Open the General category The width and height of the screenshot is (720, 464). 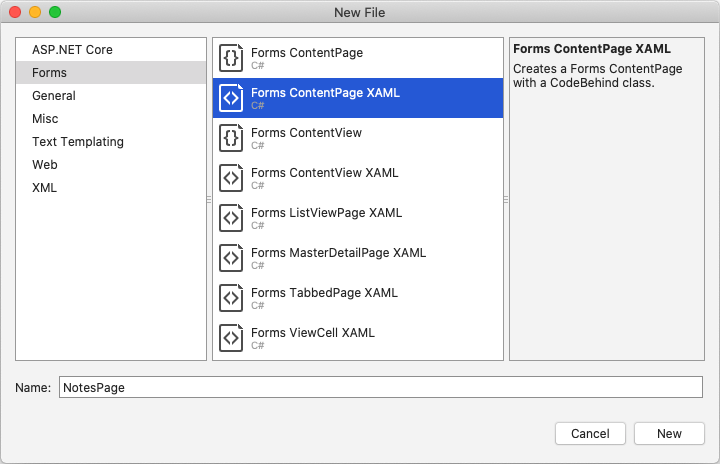click(54, 96)
